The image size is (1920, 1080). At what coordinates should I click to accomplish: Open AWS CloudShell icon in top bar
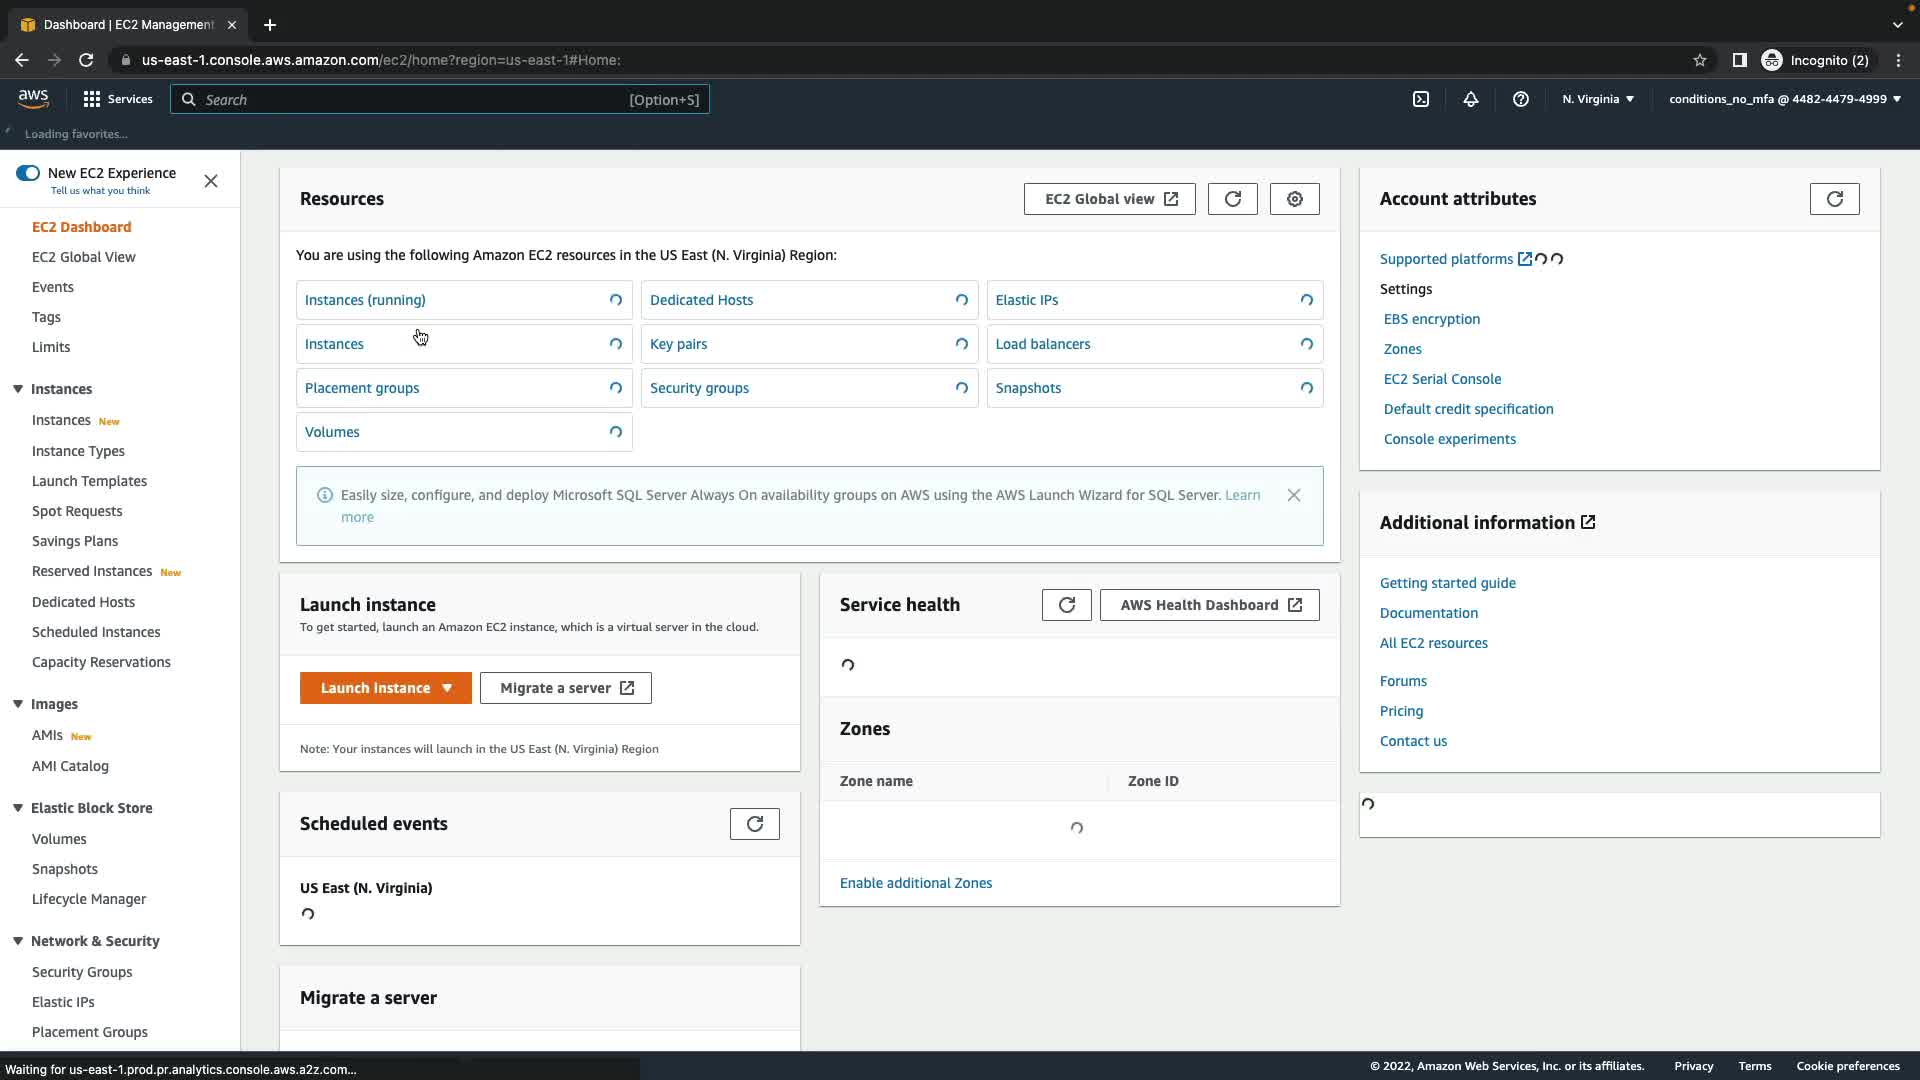1421,99
